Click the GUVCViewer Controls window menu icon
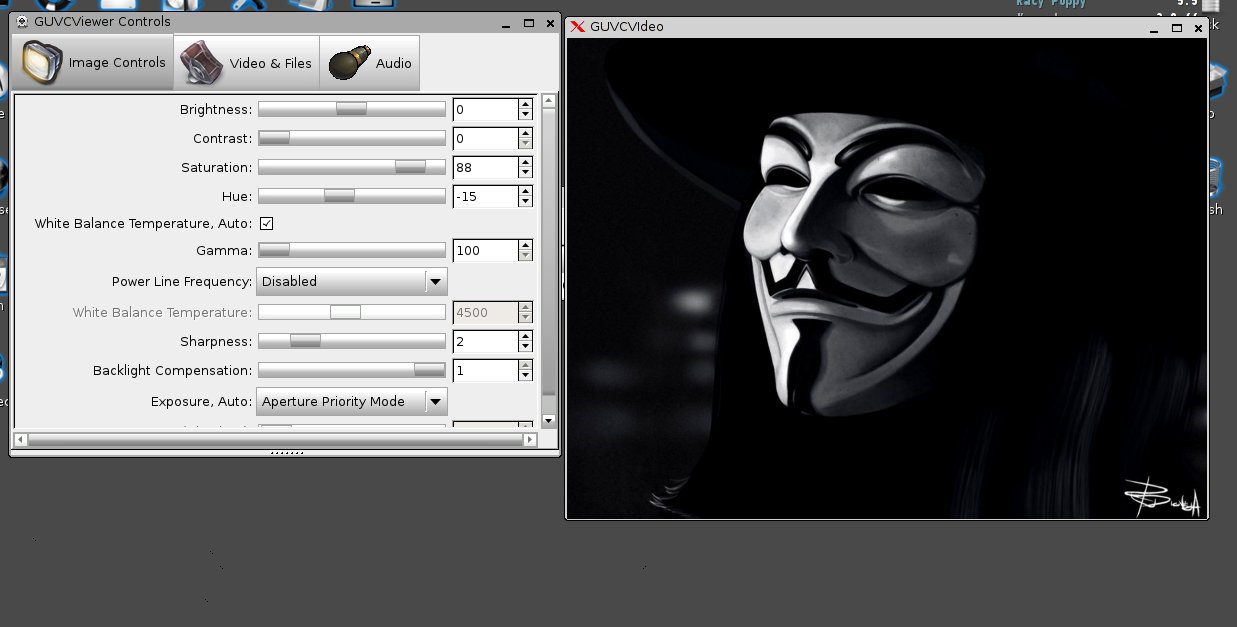This screenshot has height=627, width=1237. 22,21
